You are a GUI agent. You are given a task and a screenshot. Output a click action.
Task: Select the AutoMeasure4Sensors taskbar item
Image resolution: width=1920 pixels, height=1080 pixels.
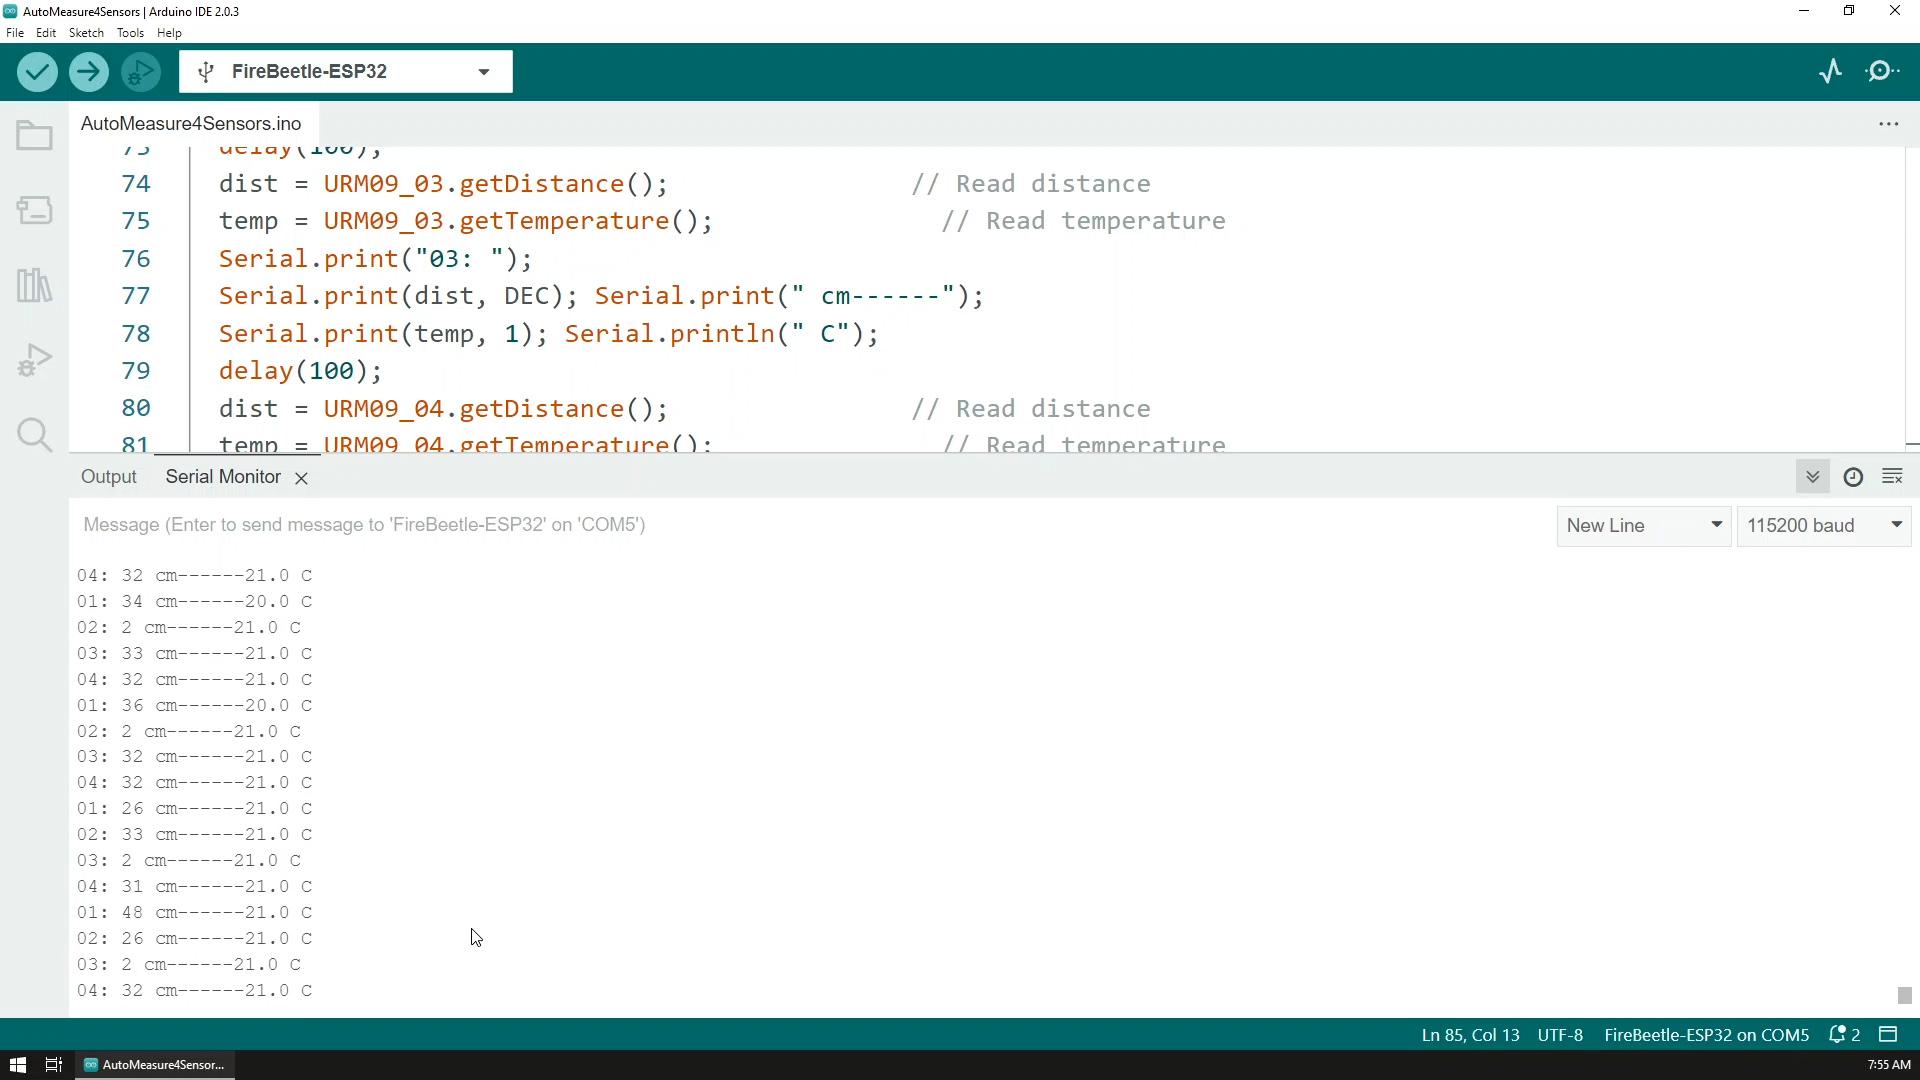pyautogui.click(x=155, y=1065)
